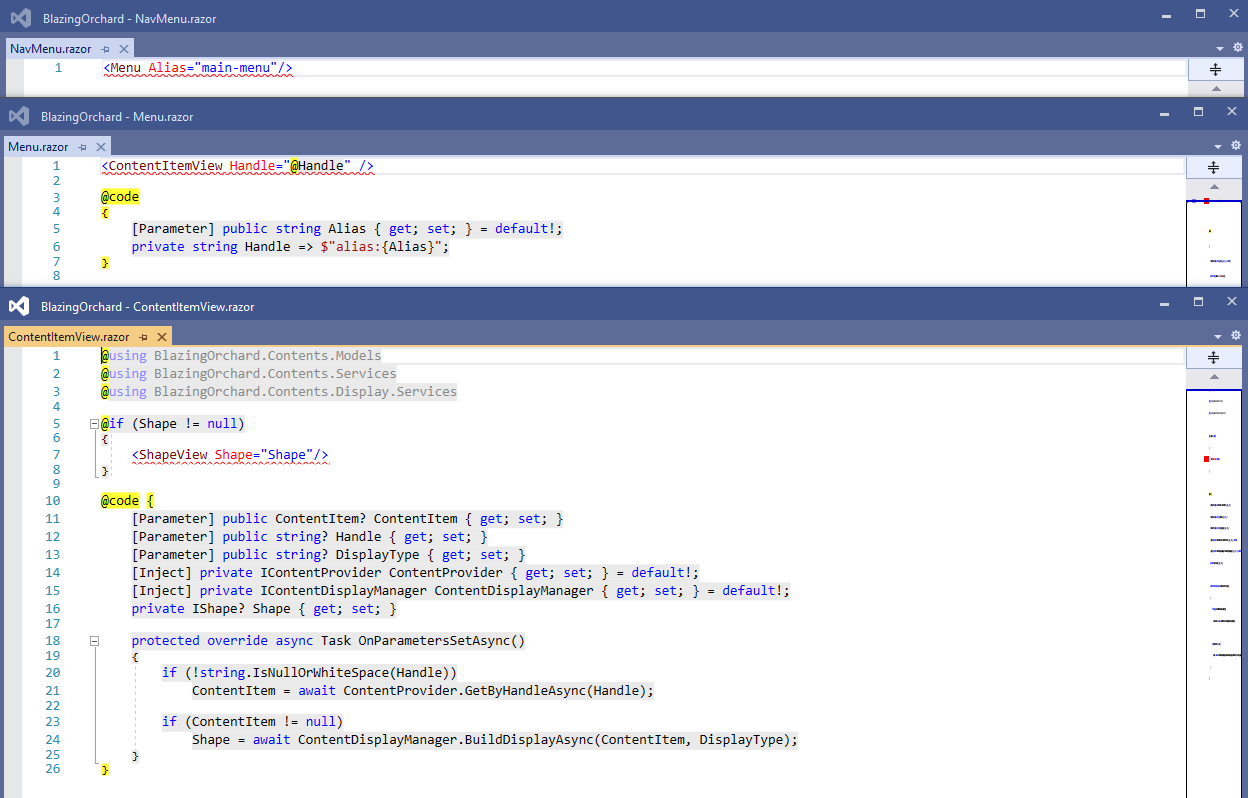Open tab settings gear in Menu.razor window
The width and height of the screenshot is (1248, 798).
[1236, 145]
